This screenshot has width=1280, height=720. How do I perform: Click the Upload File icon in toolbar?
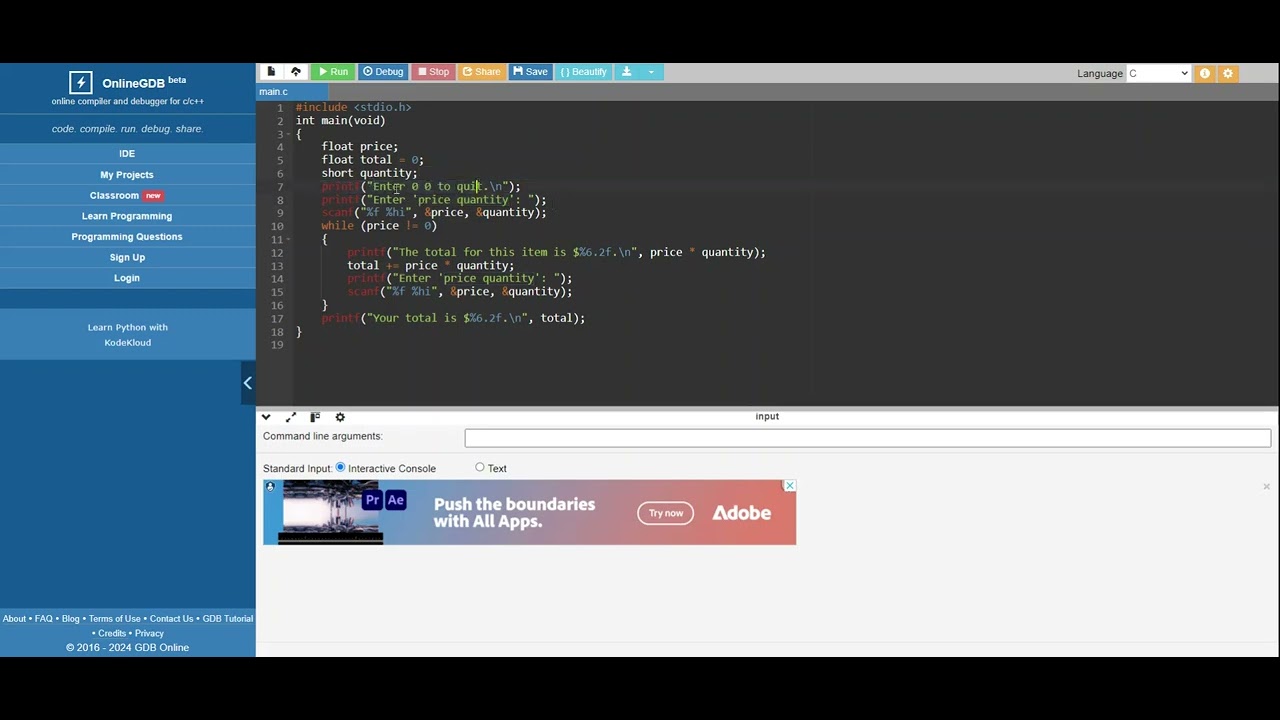click(296, 72)
